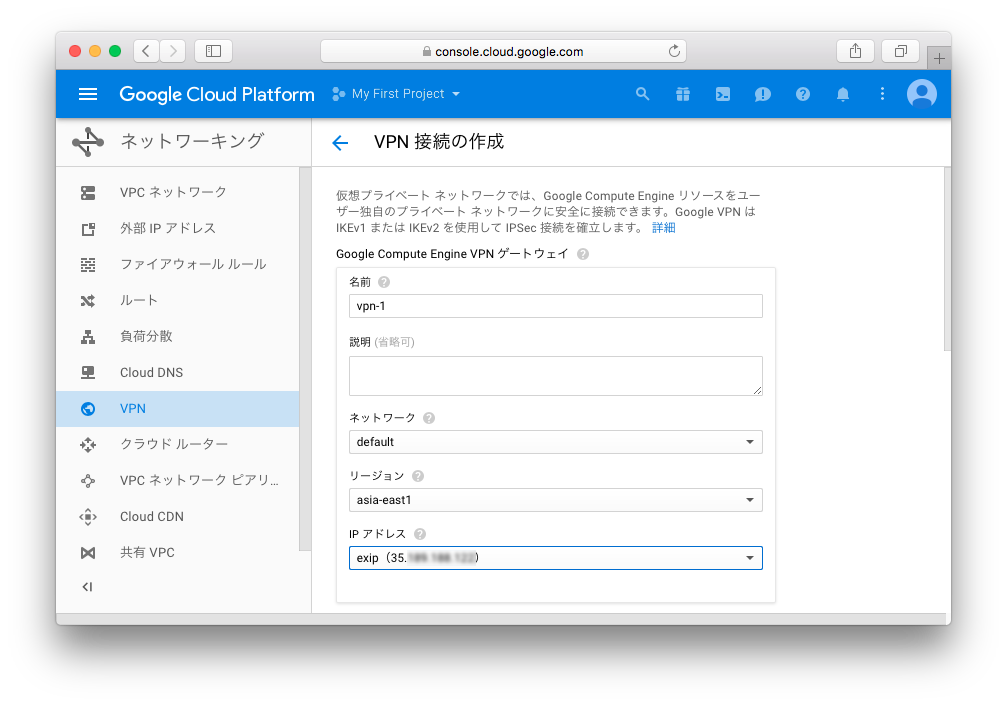Reload the page in Safari
Image resolution: width=1007 pixels, height=705 pixels.
point(674,51)
